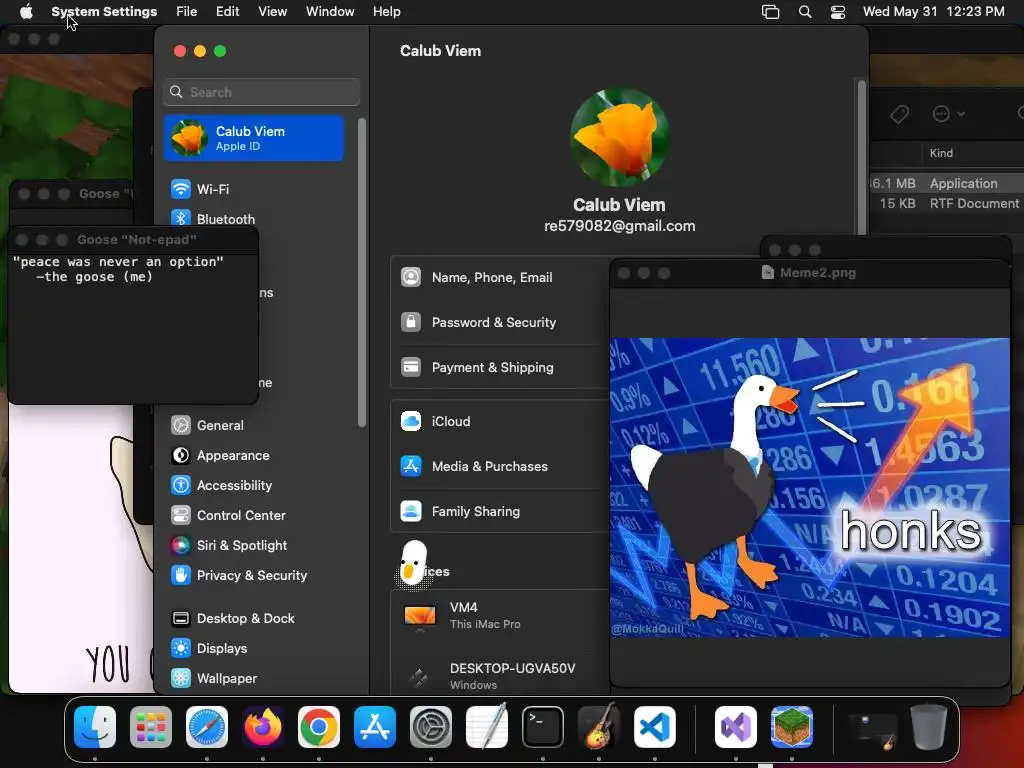
Task: Open Visual Studio from the Dock
Action: coord(736,727)
